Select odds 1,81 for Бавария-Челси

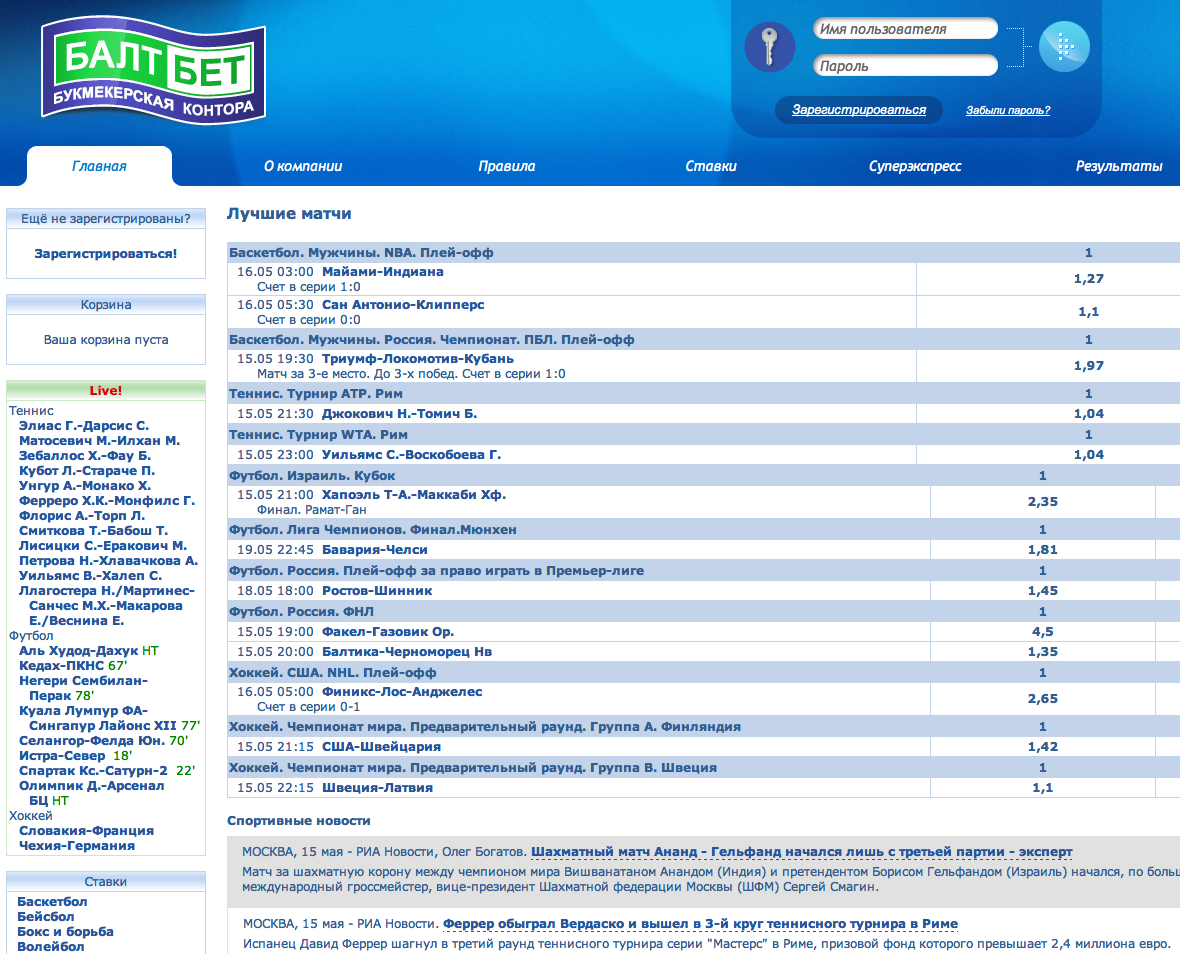pyautogui.click(x=1042, y=550)
